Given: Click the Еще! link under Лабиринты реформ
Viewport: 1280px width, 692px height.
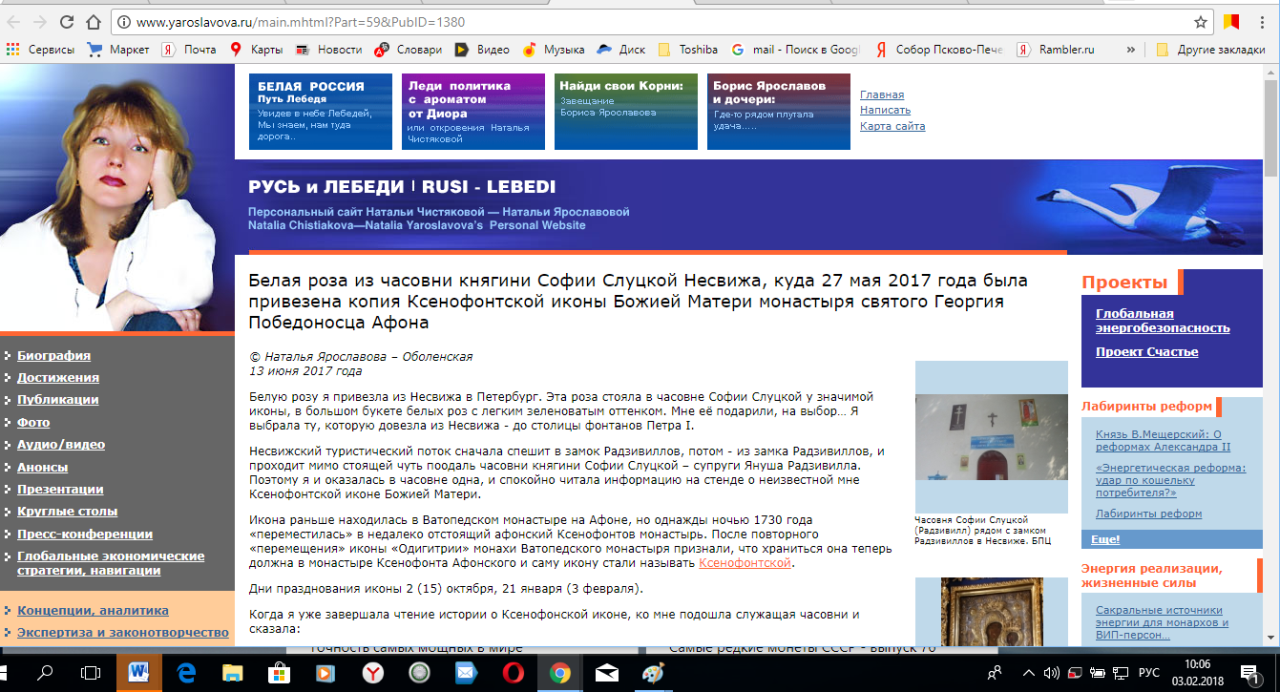Looking at the screenshot, I should (1105, 540).
